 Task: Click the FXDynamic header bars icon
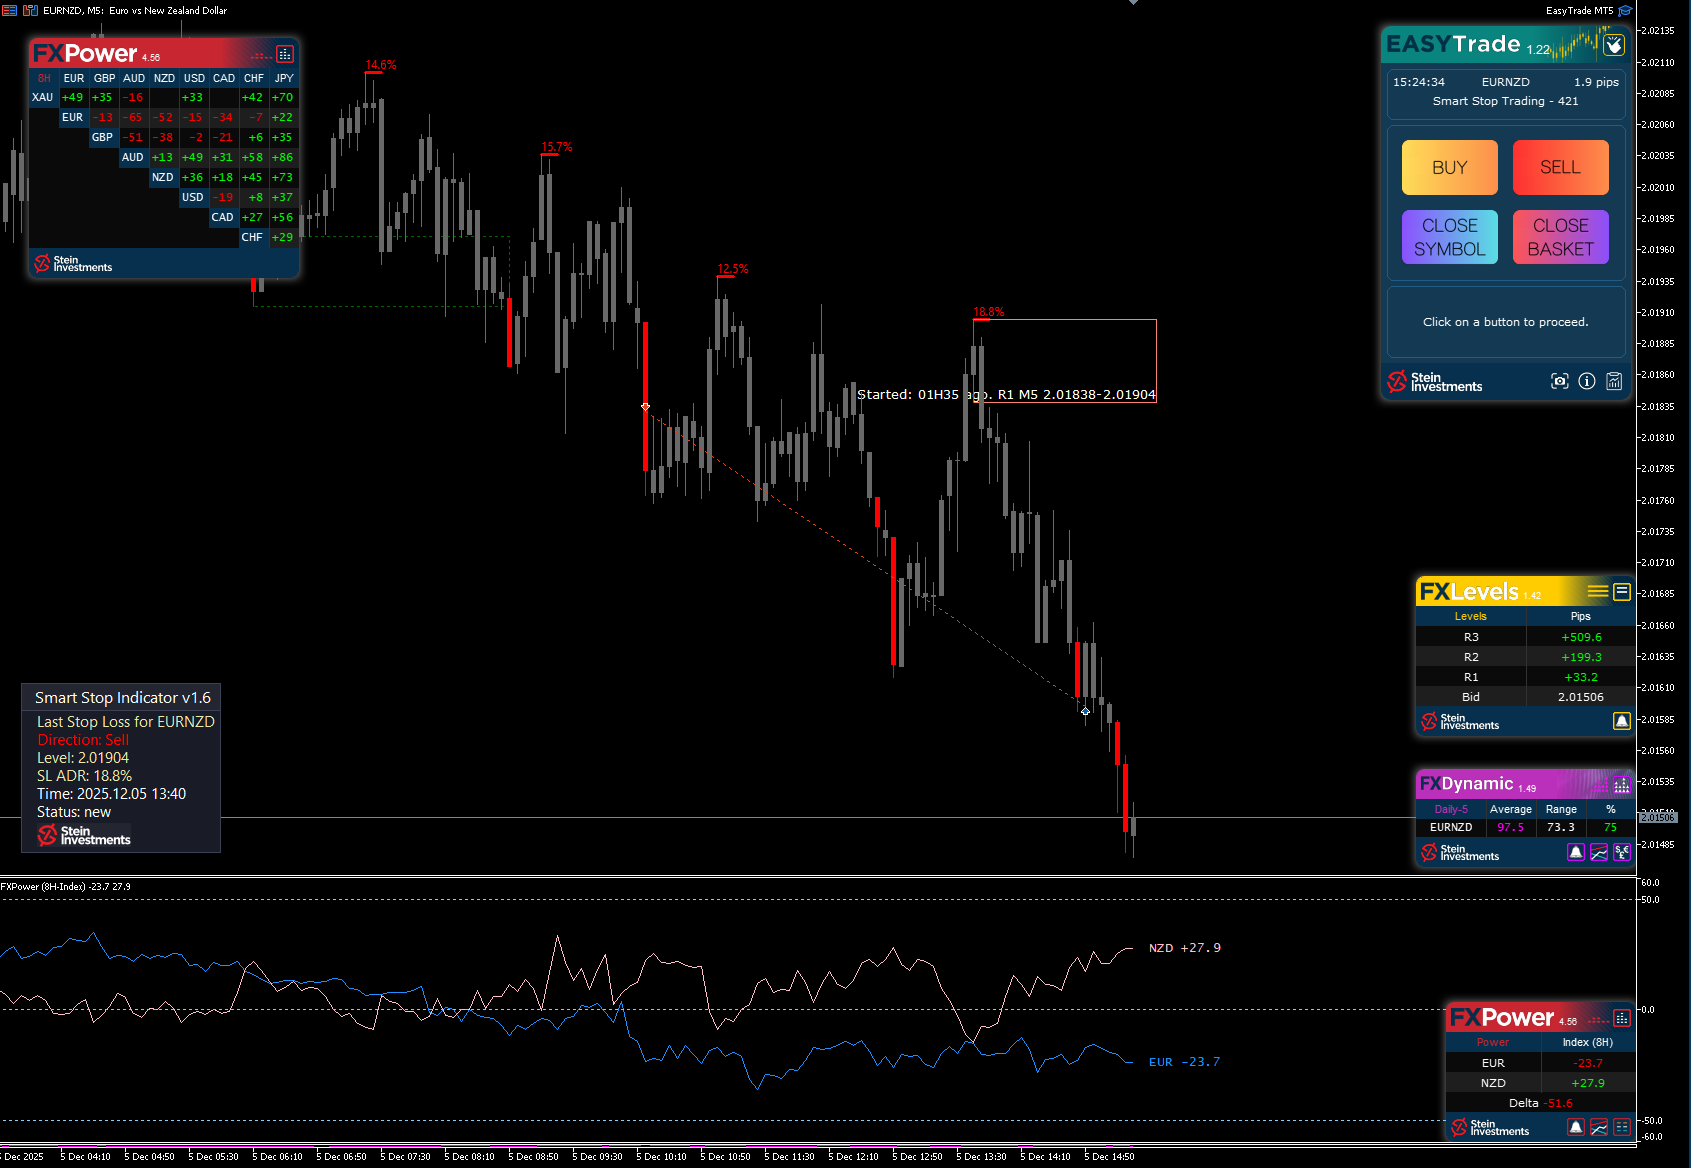point(1622,785)
